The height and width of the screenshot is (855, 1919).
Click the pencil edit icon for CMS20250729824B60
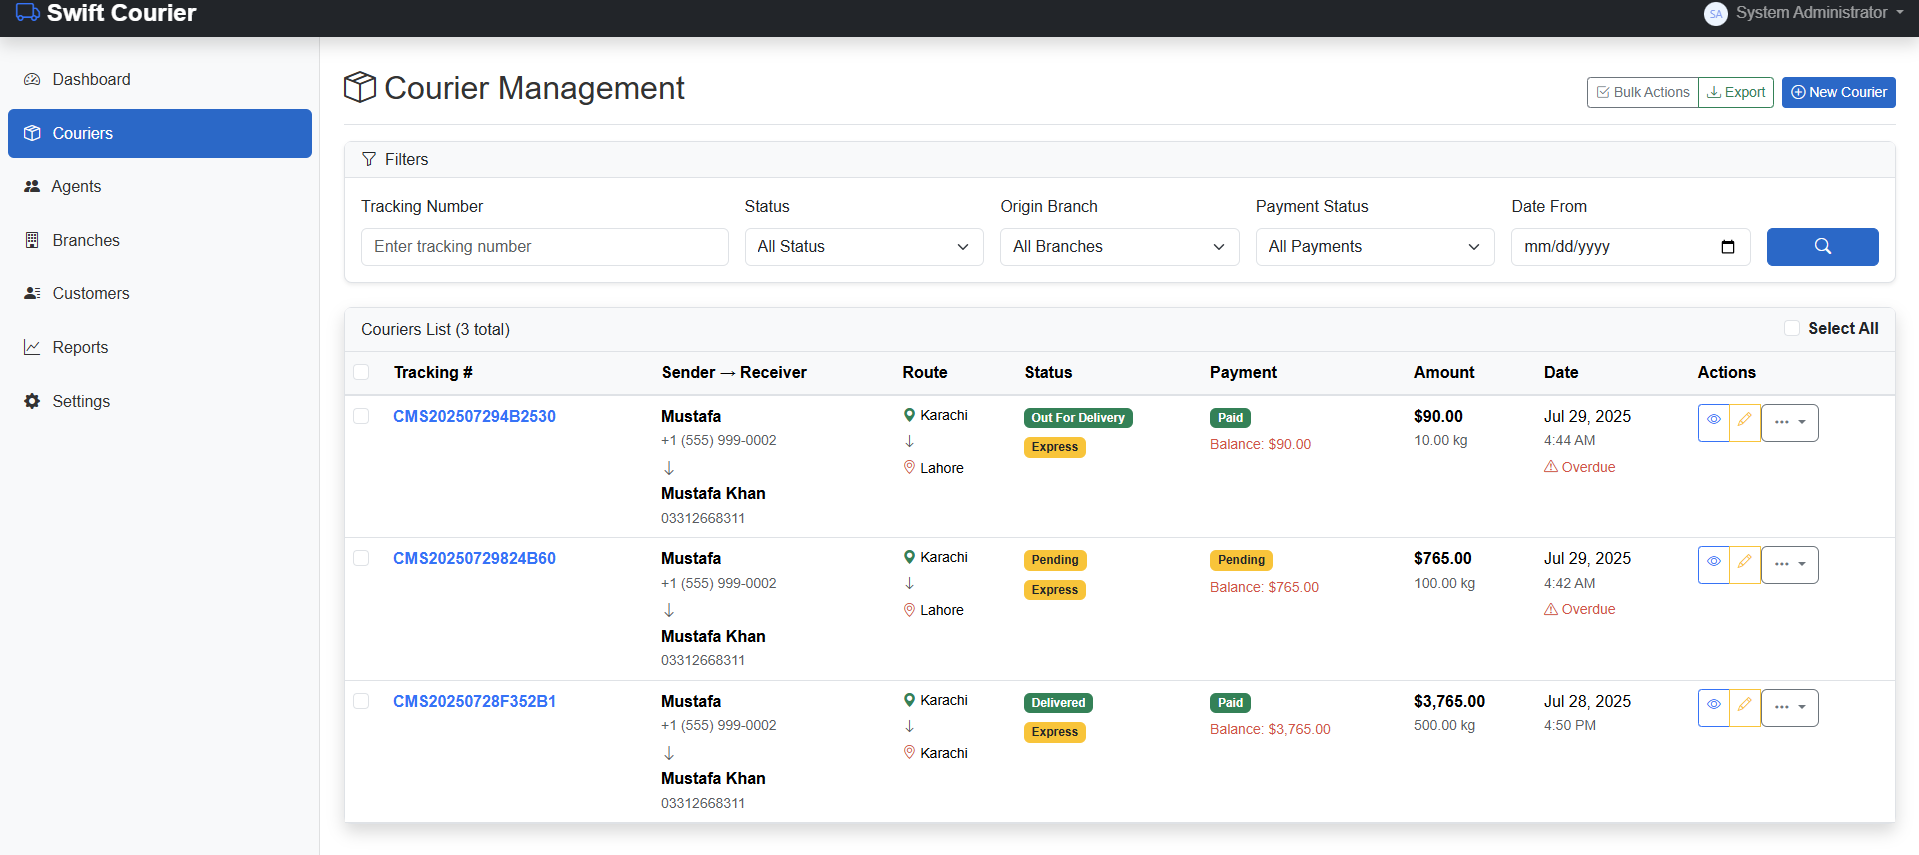[x=1745, y=565]
